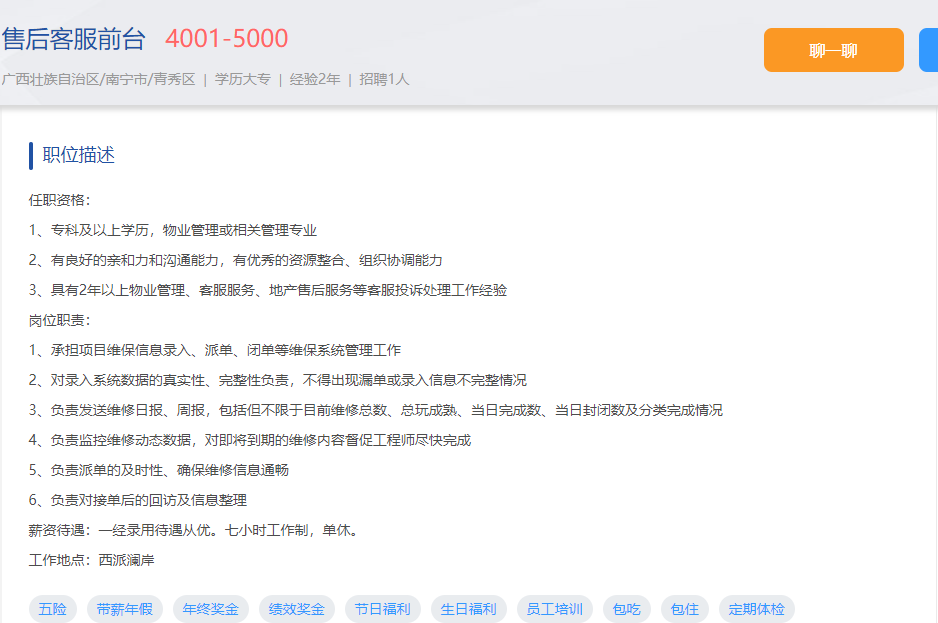Image resolution: width=938 pixels, height=623 pixels.
Task: Click the salary range 4001-5000
Action: coord(226,39)
